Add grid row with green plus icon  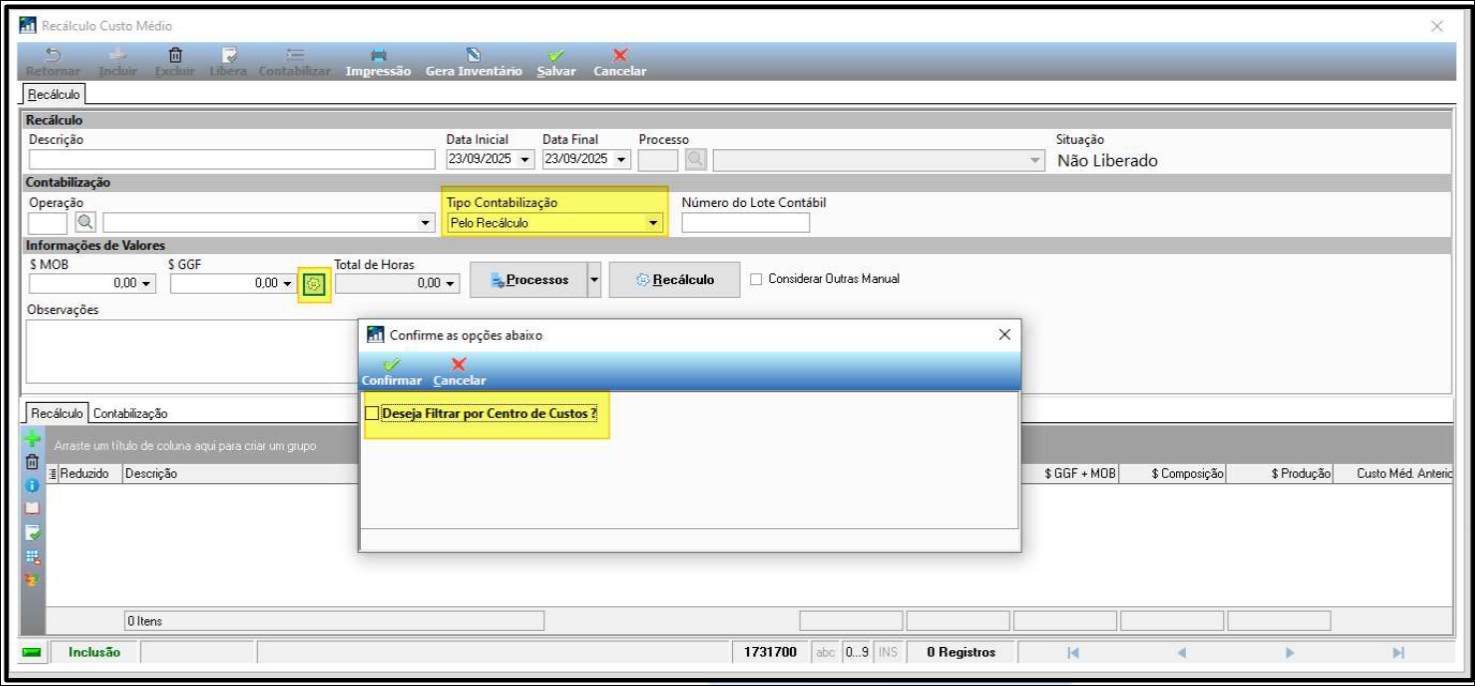click(32, 439)
